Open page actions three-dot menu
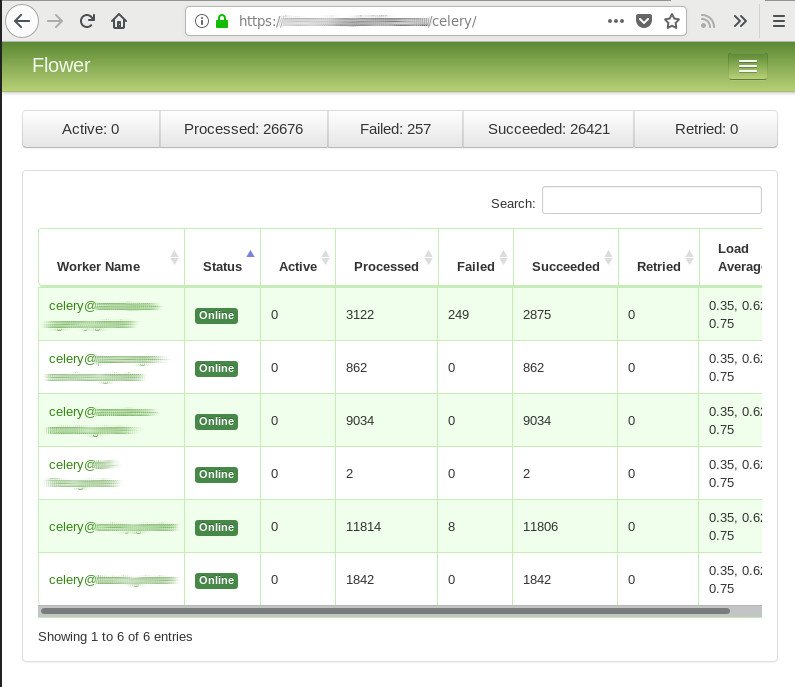 point(616,21)
